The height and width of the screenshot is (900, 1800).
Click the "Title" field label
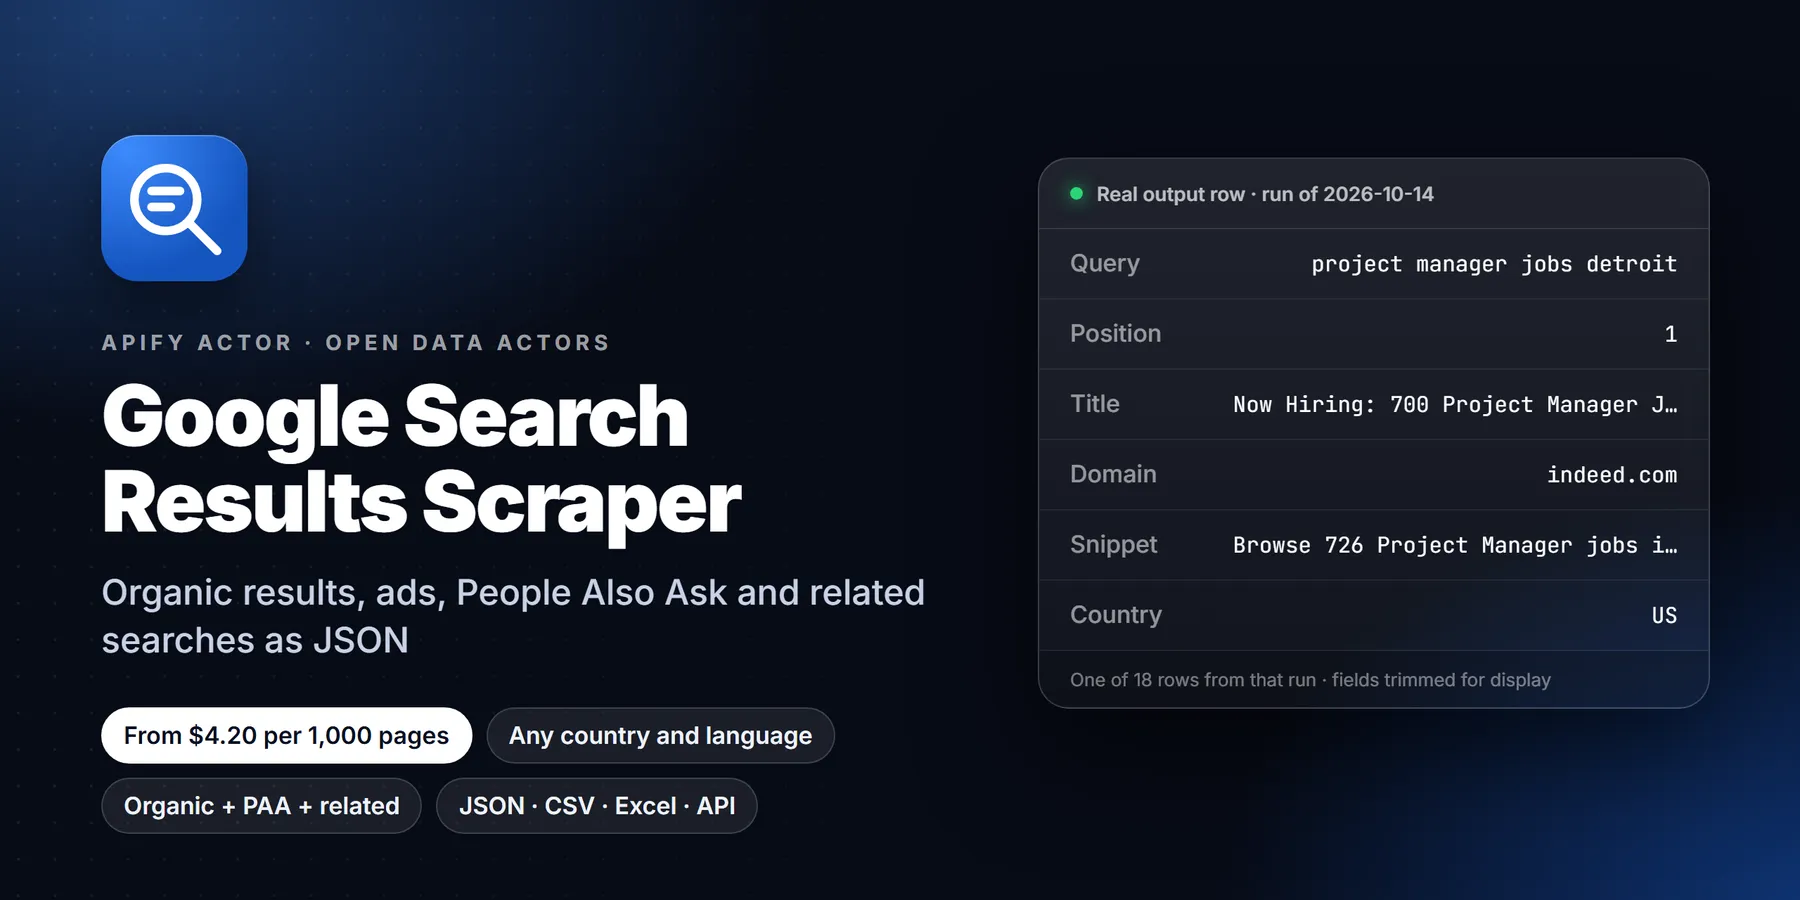coord(1095,404)
